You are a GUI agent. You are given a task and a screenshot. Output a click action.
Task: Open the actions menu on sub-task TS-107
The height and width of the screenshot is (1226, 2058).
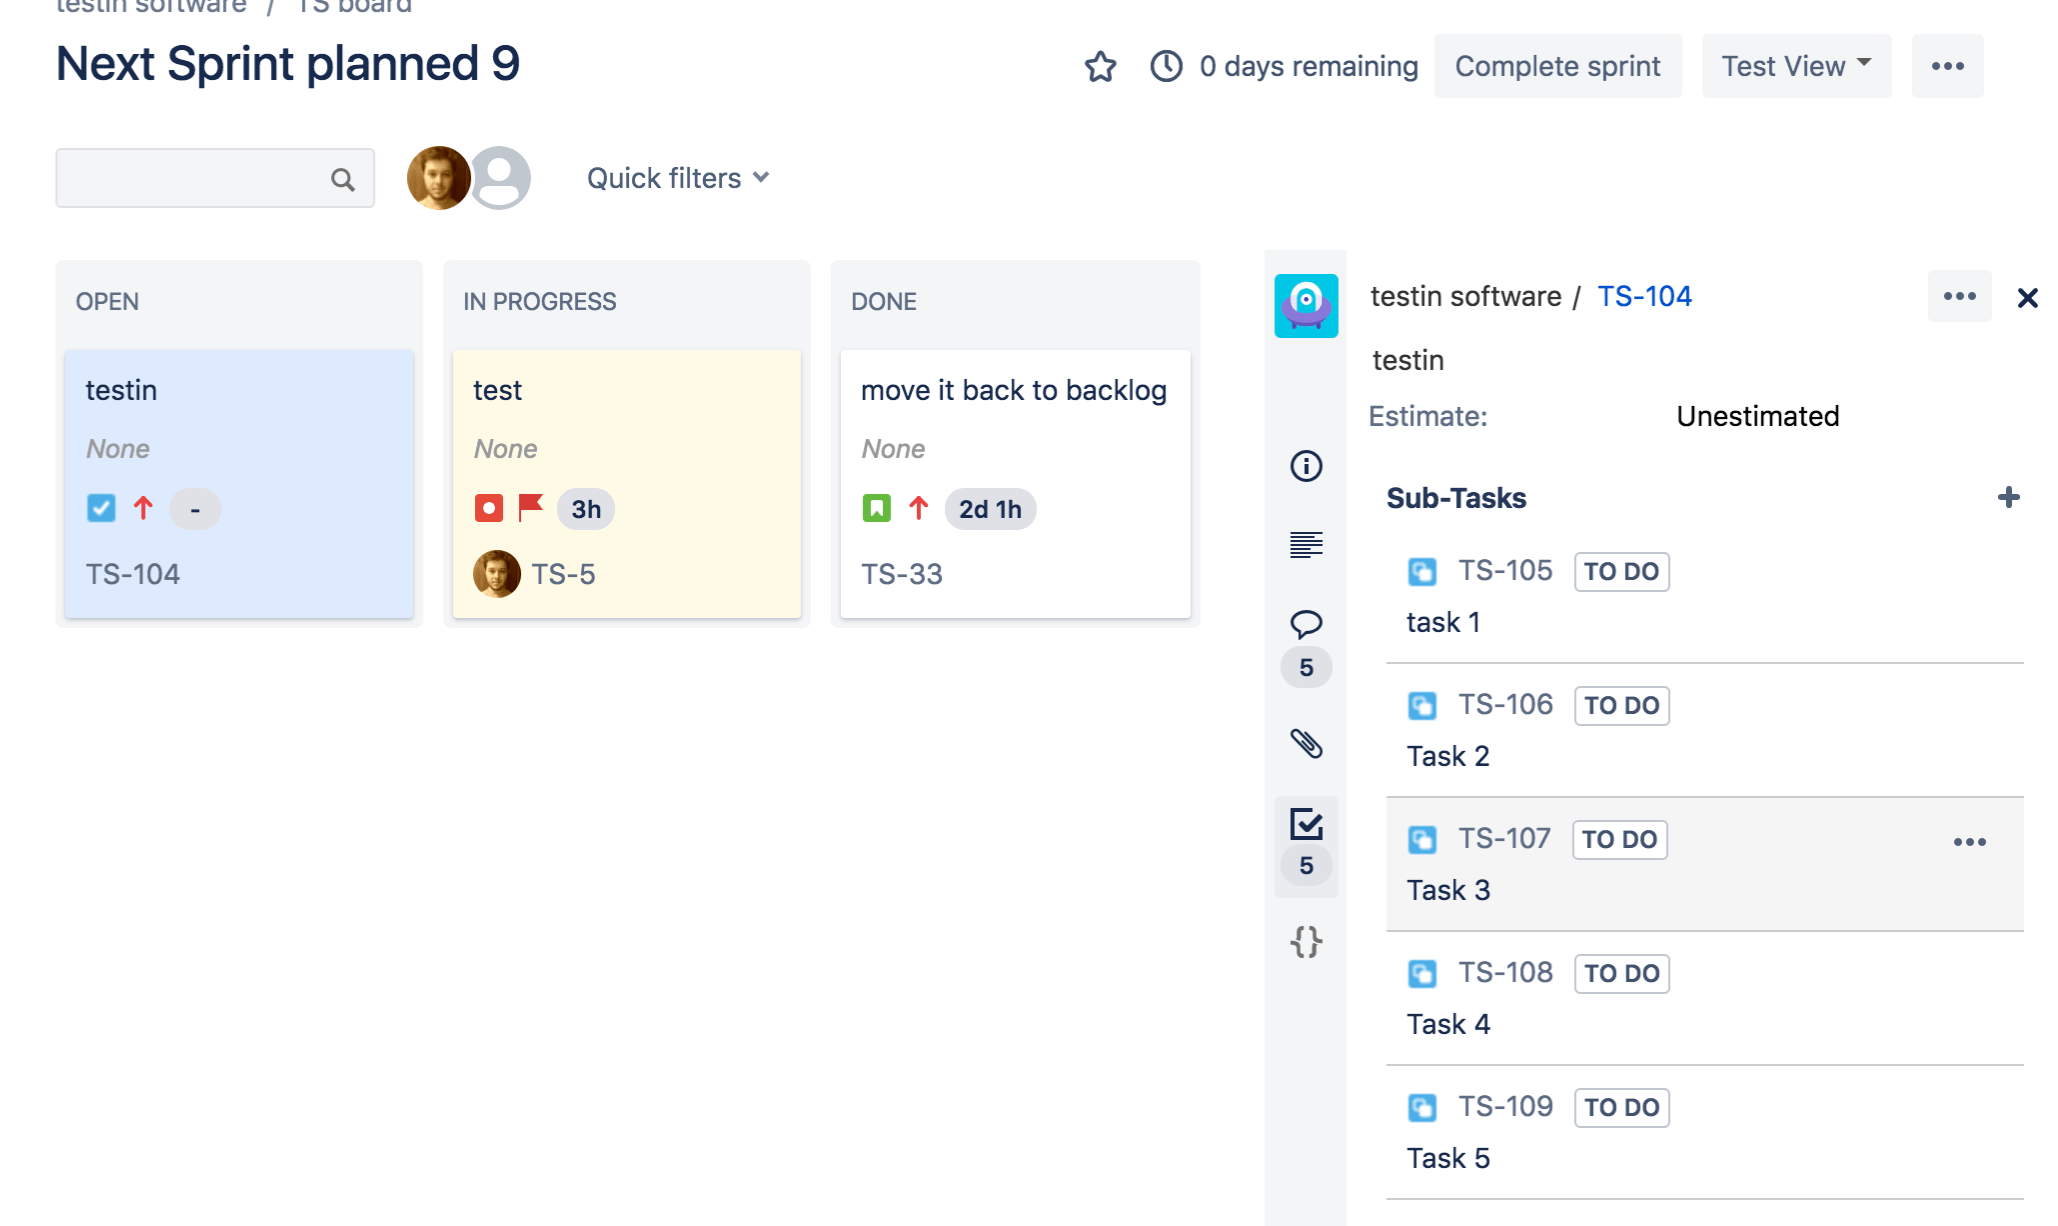coord(1970,841)
